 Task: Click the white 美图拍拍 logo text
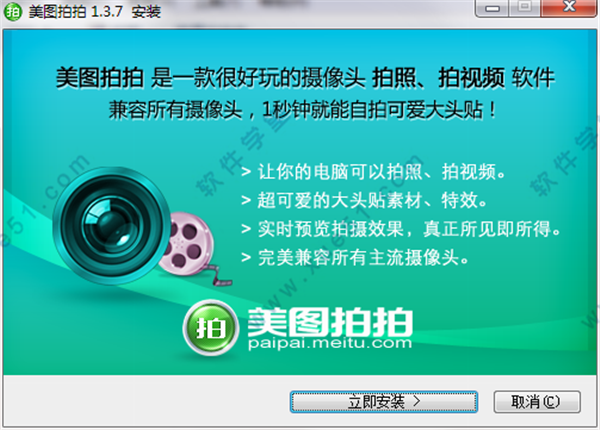coord(329,322)
